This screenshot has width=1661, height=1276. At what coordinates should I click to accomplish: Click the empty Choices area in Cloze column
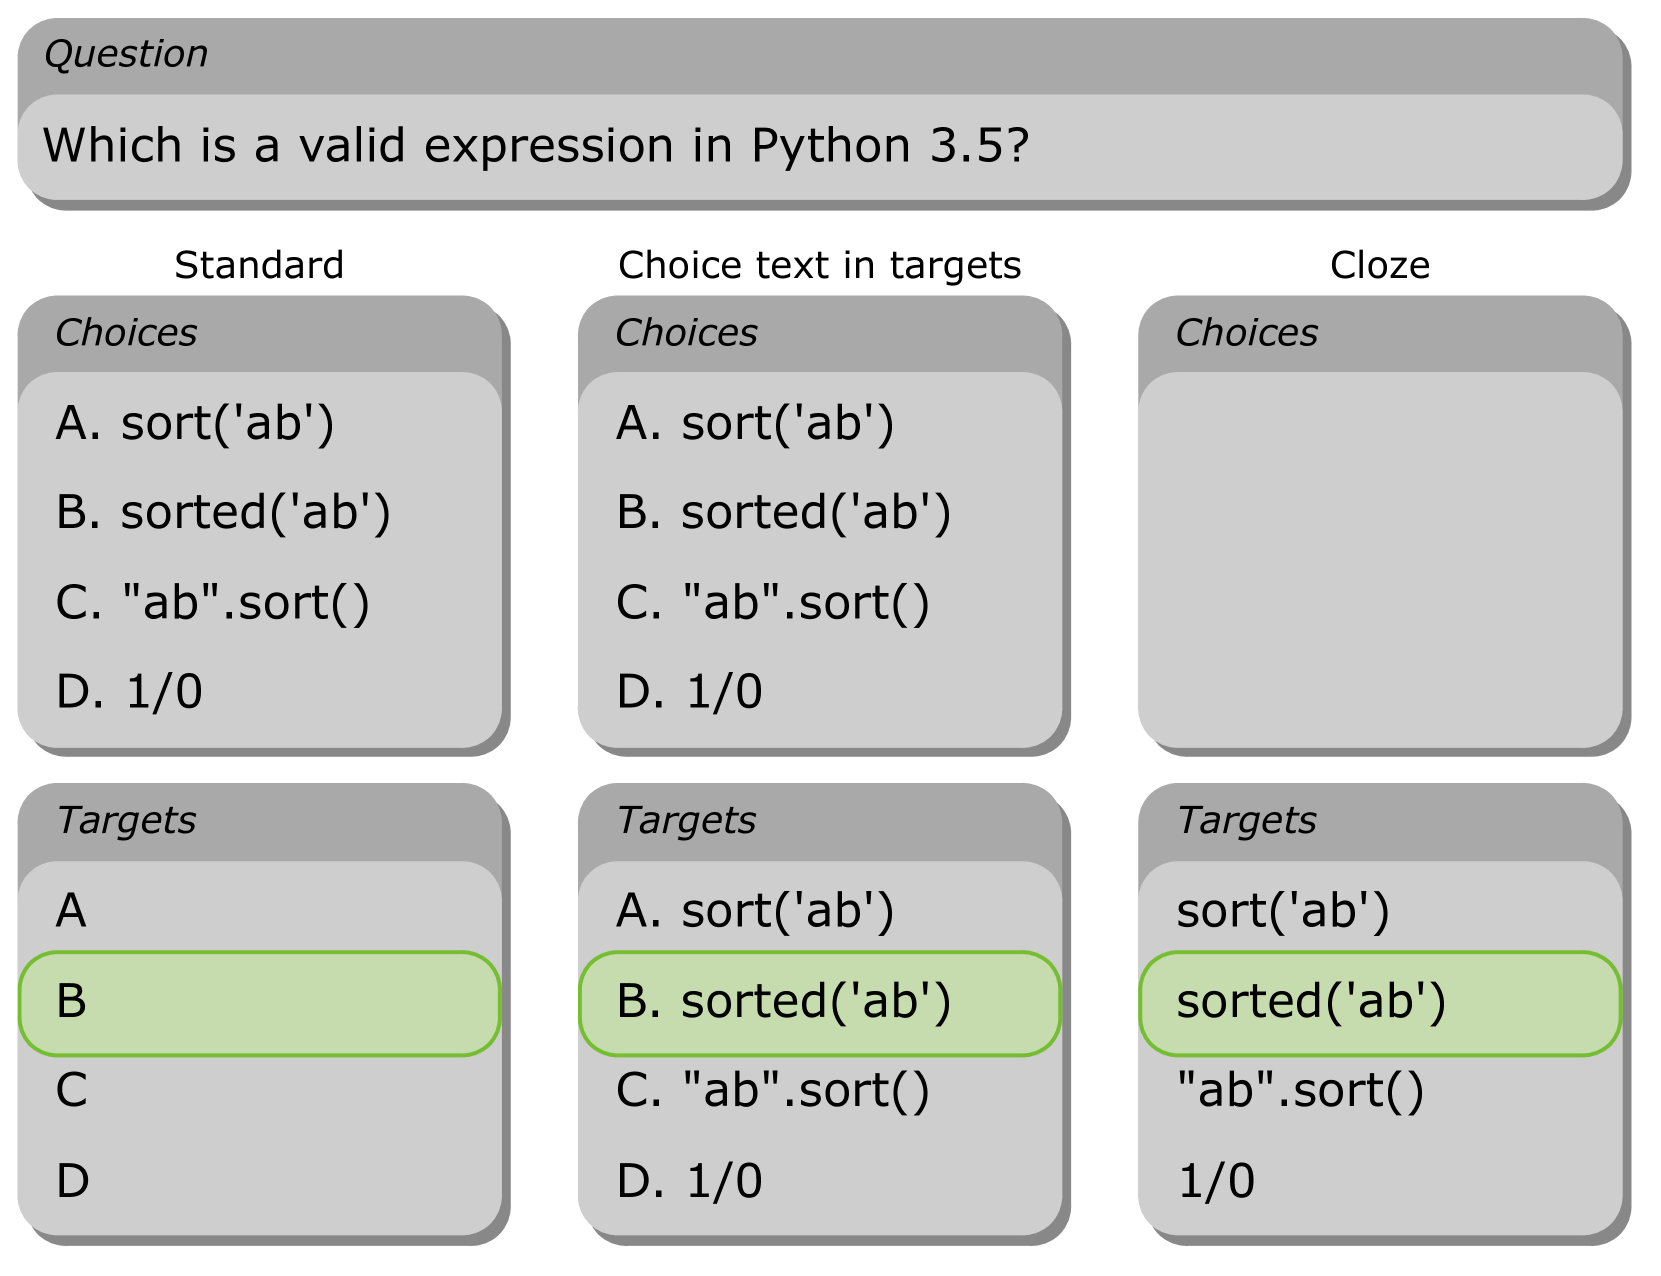coord(1379,558)
